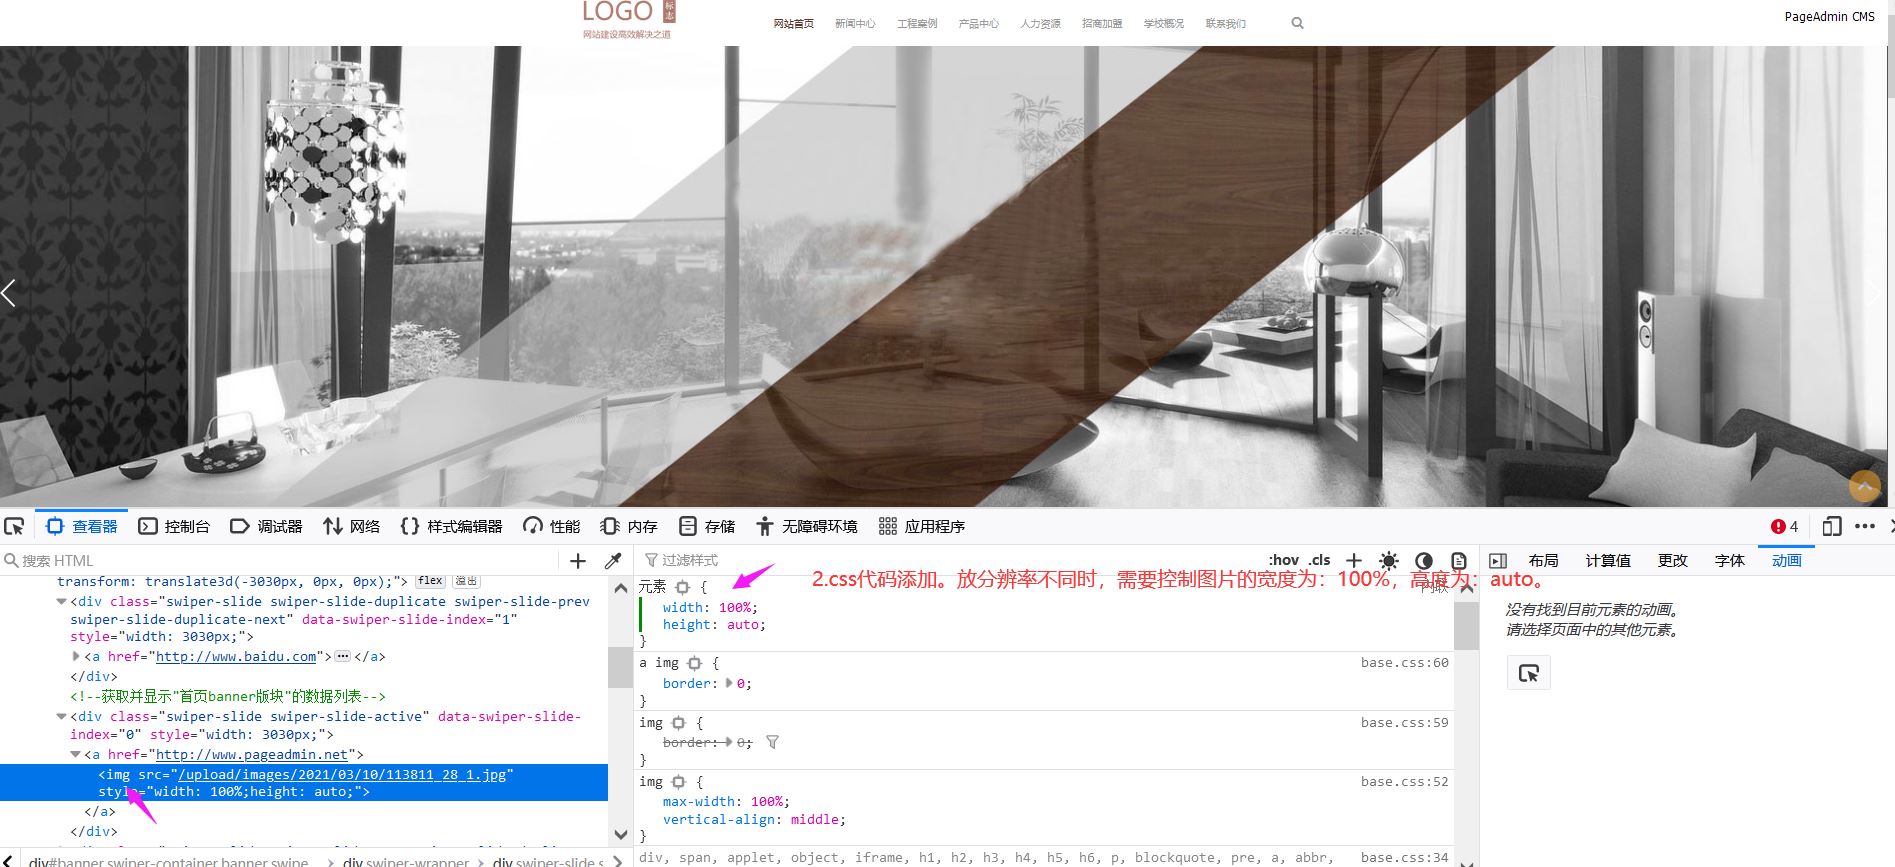Toggle .cls classes panel
The image size is (1895, 867).
(x=1320, y=560)
